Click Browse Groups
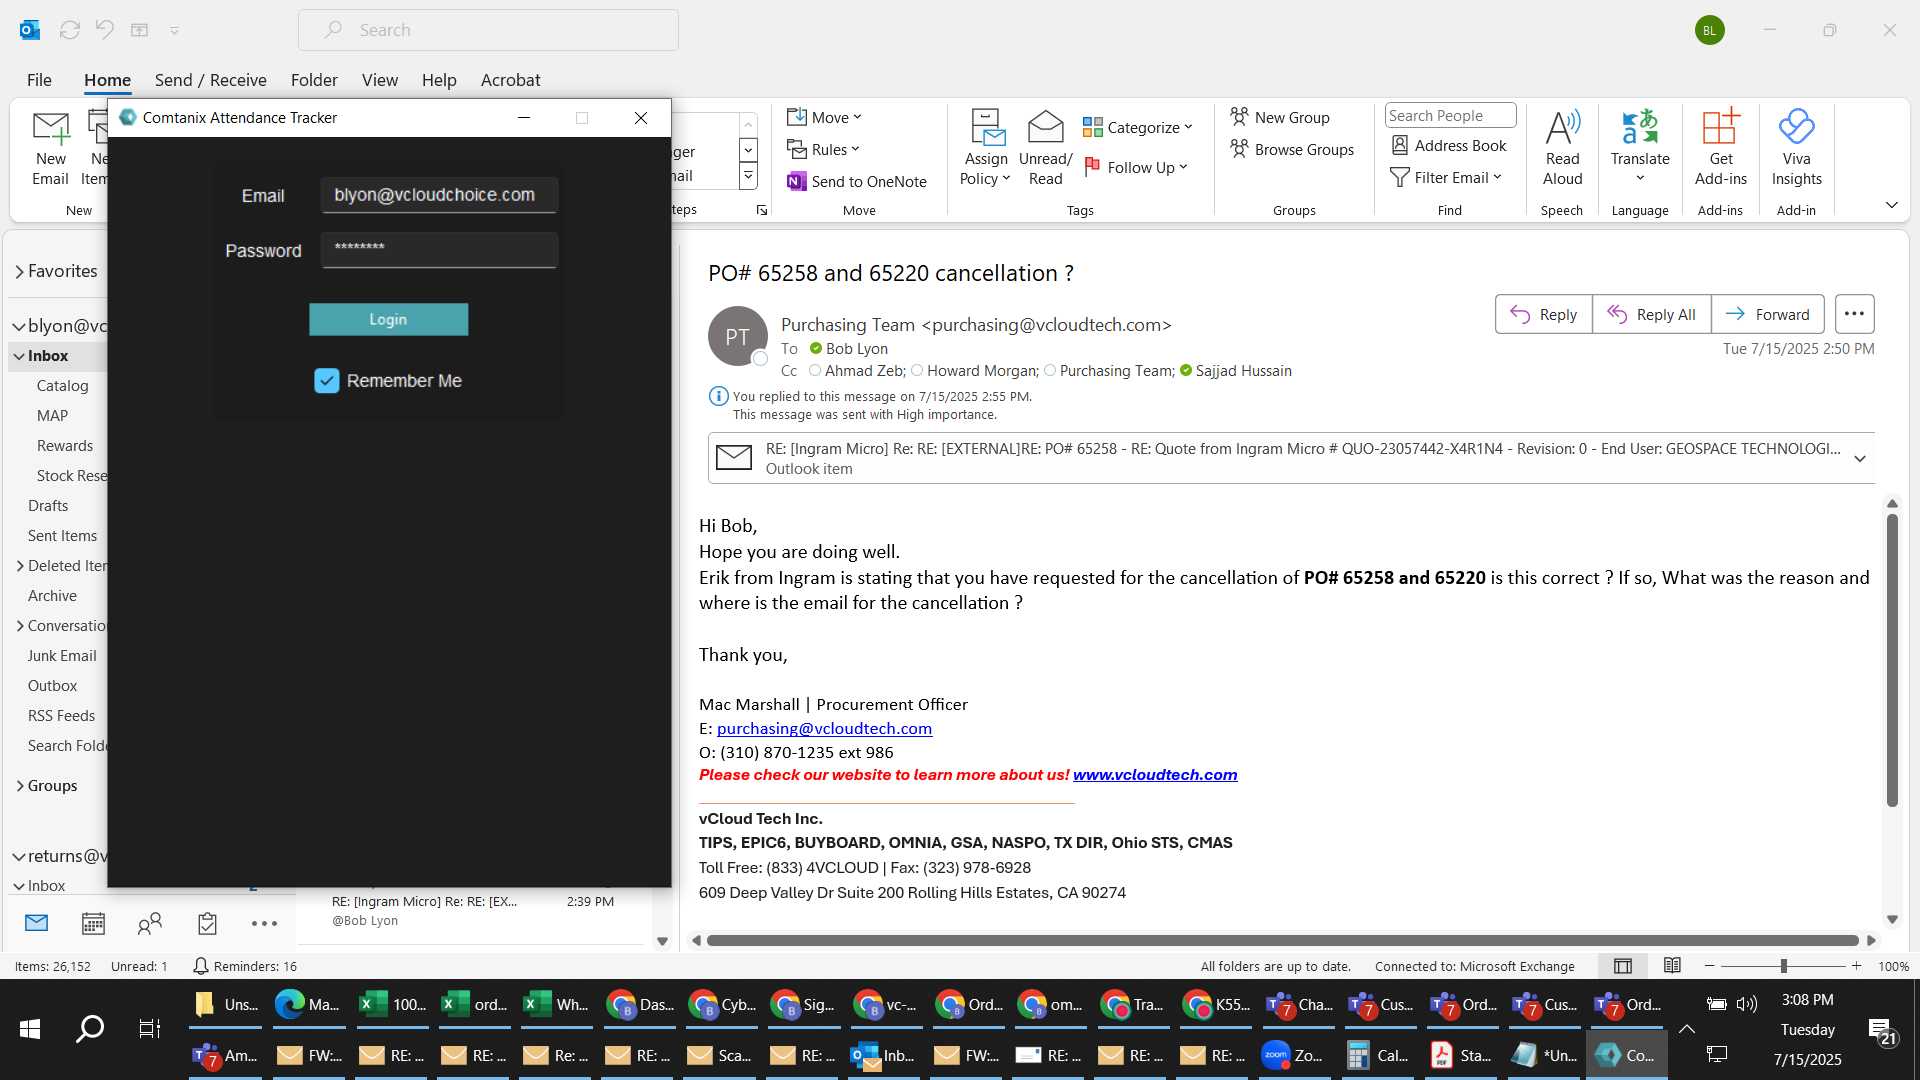Viewport: 1920px width, 1080px height. [1292, 149]
